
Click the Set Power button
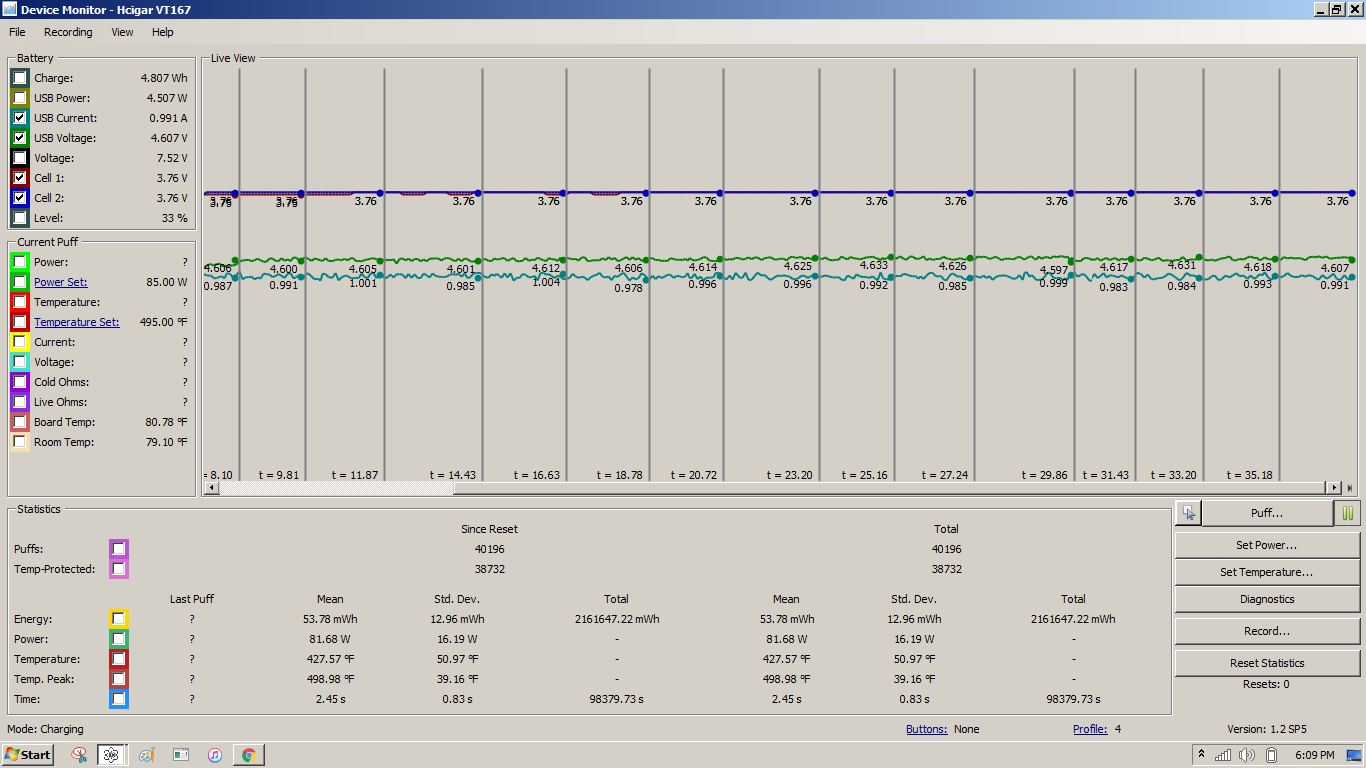[x=1266, y=545]
